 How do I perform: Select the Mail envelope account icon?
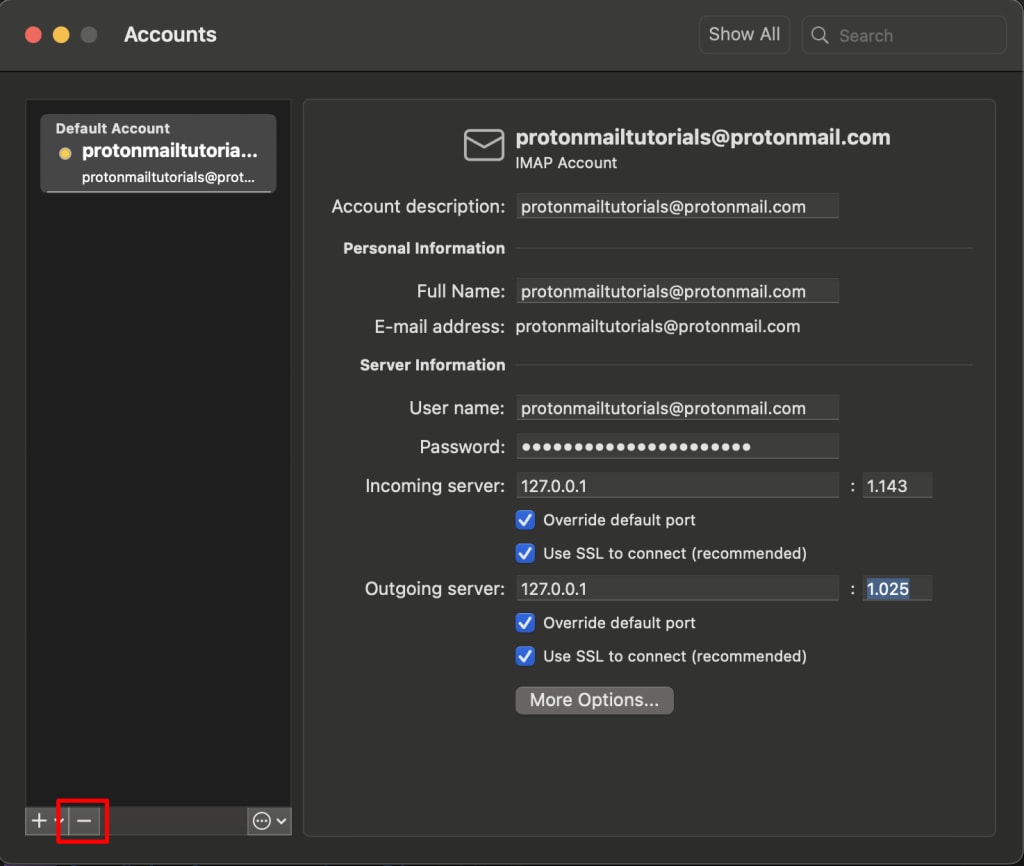[x=483, y=146]
